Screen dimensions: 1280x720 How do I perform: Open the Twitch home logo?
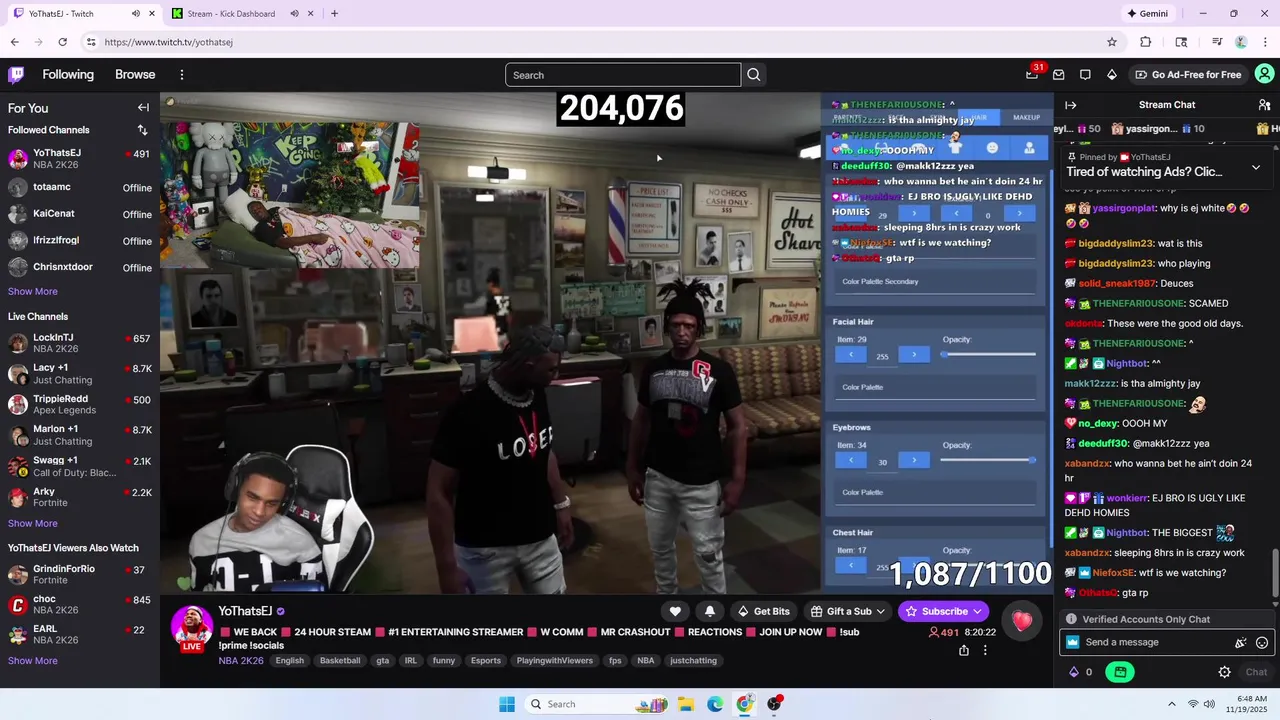tap(16, 74)
